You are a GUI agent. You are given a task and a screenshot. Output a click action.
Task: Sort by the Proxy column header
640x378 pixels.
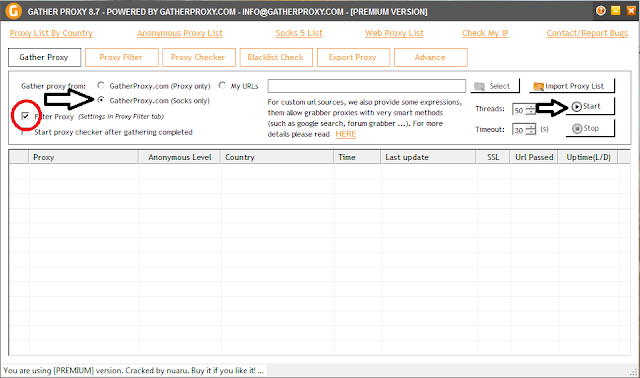coord(84,157)
